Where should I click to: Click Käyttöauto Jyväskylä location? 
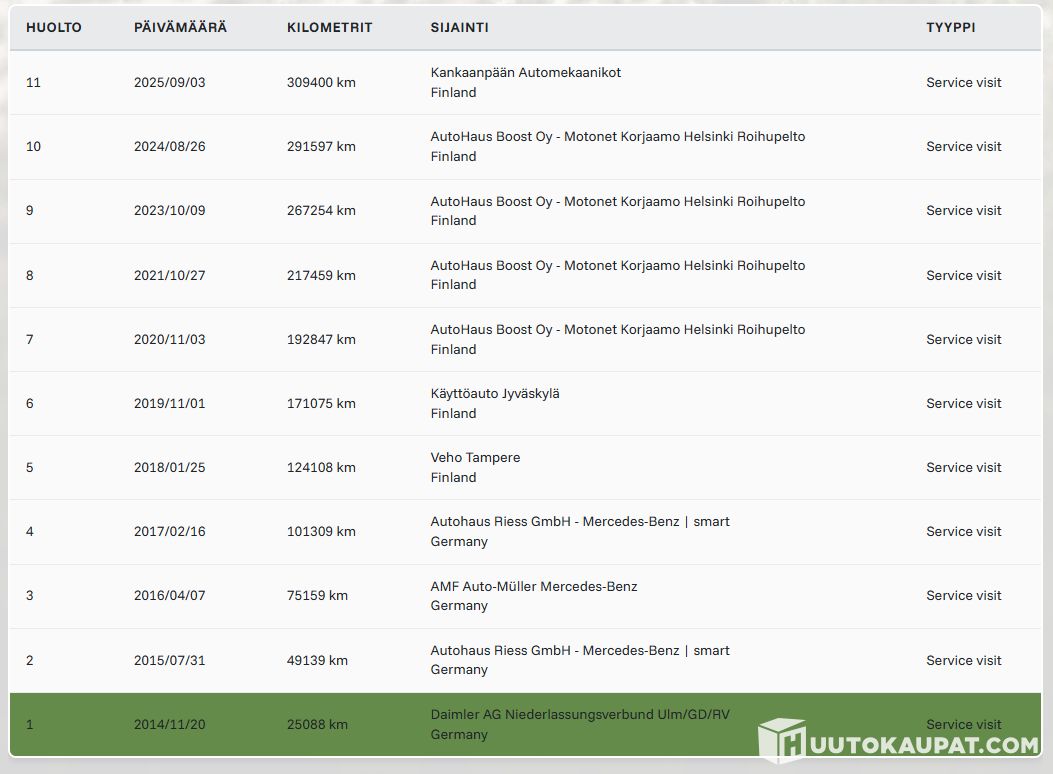tap(495, 394)
